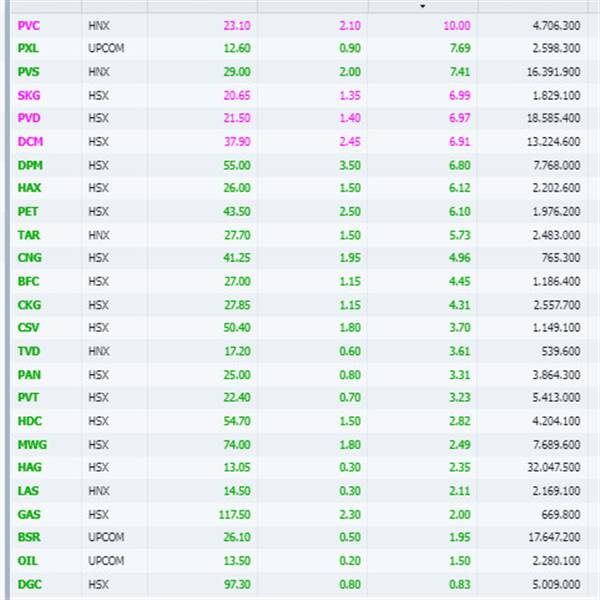This screenshot has height=600, width=600.
Task: Open PVD ticker details
Action: [29, 118]
